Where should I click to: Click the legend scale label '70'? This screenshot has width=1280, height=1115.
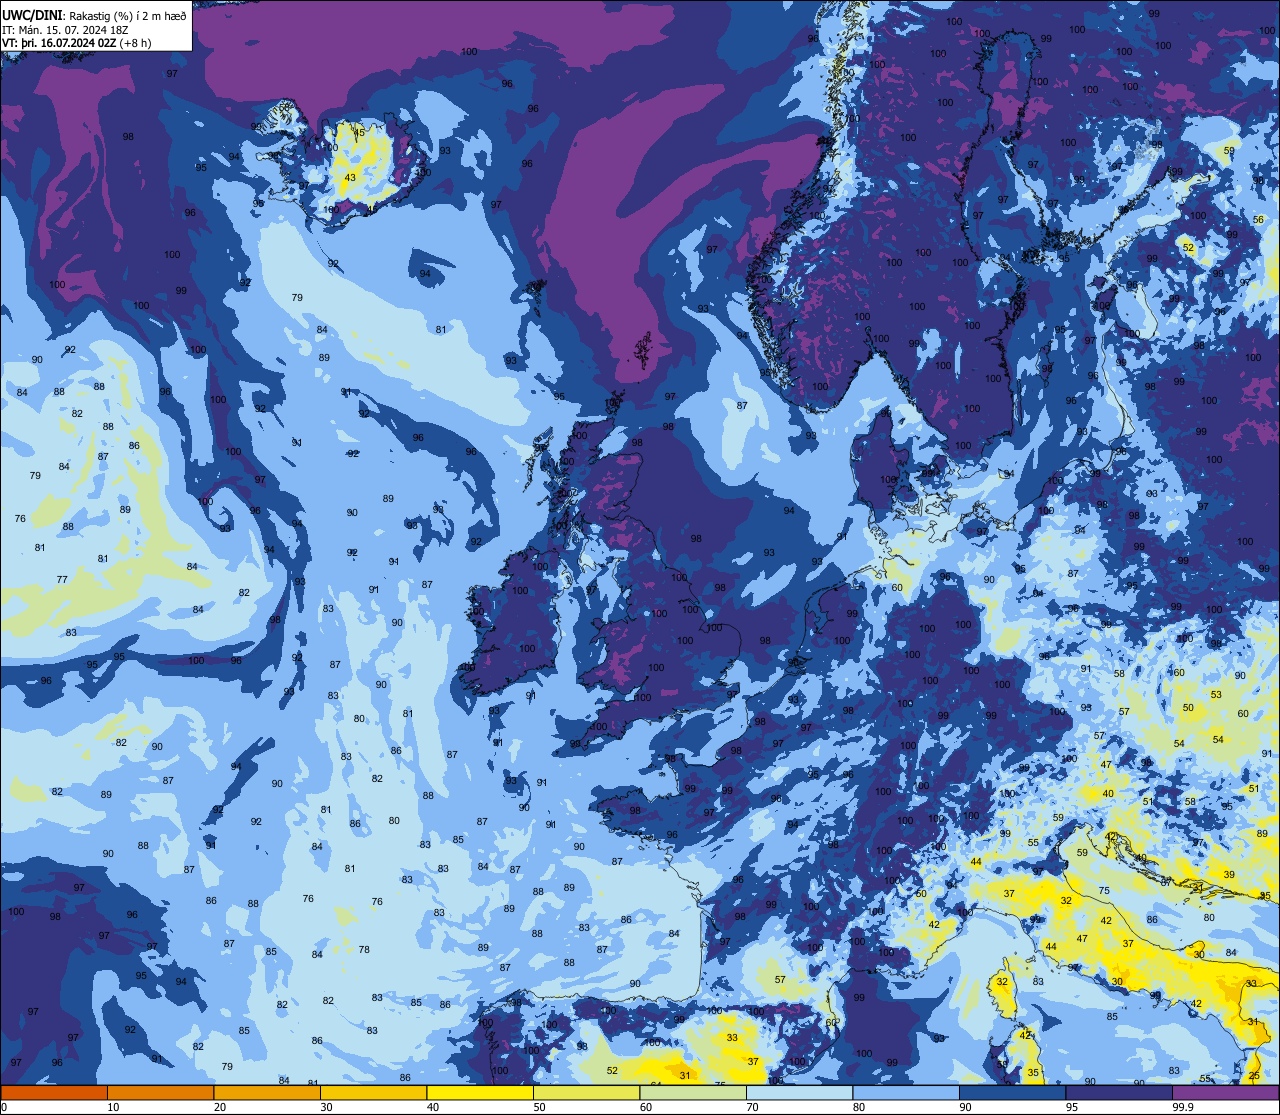(752, 1107)
